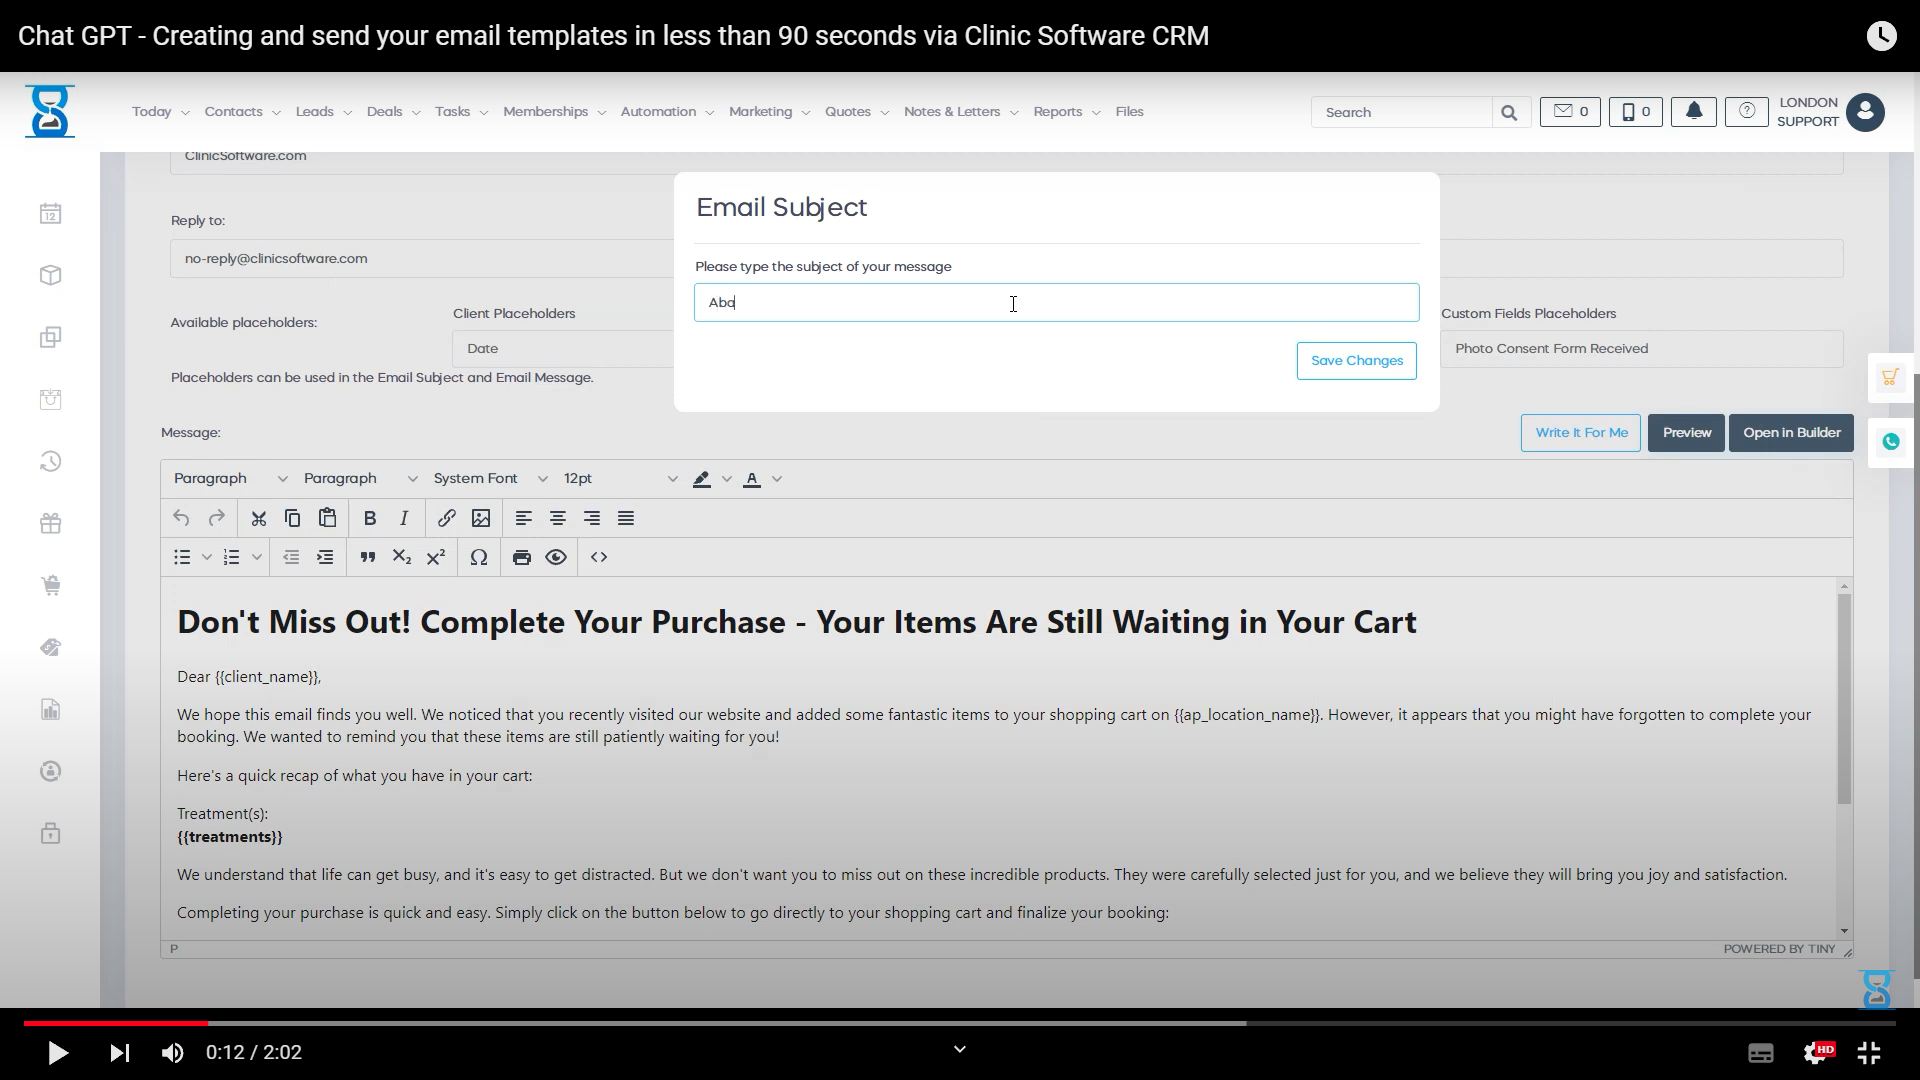Click the Bold formatting icon
The width and height of the screenshot is (1920, 1080).
(370, 518)
